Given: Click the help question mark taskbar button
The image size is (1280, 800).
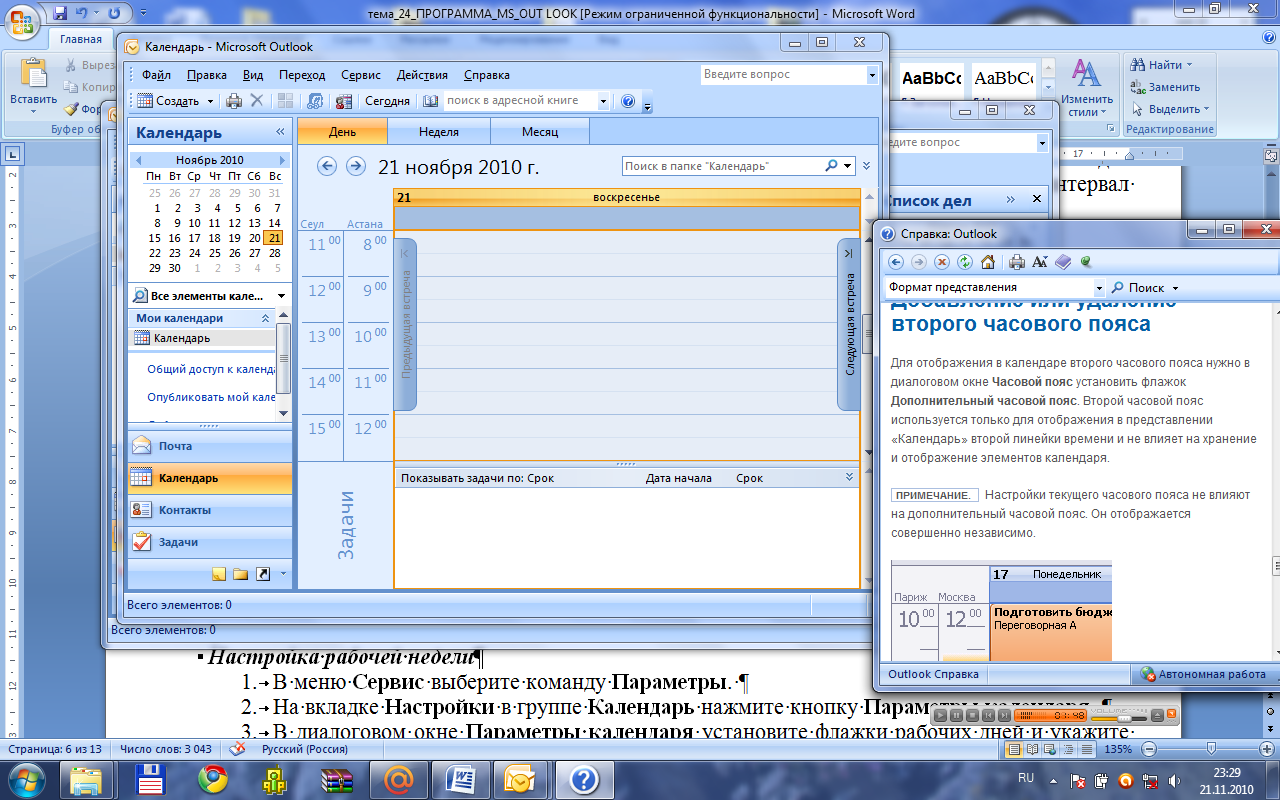Looking at the screenshot, I should coord(584,778).
